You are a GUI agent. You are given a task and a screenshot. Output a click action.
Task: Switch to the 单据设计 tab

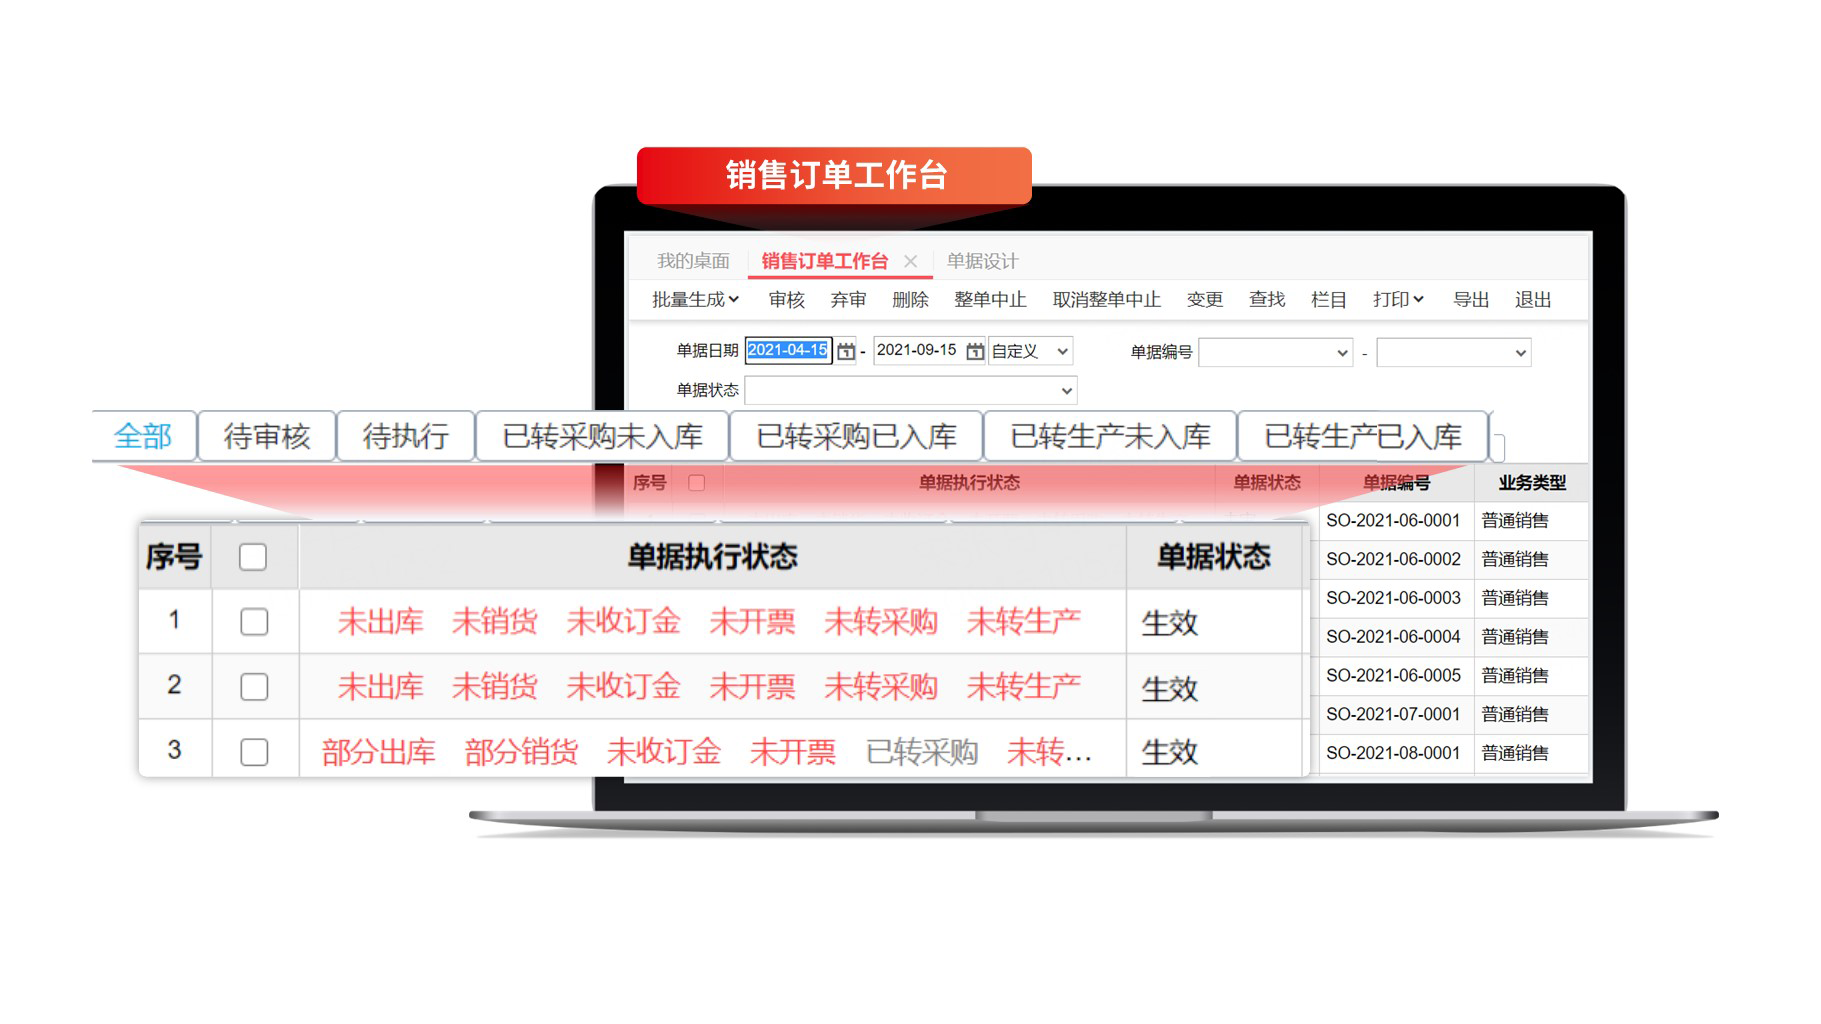[981, 261]
